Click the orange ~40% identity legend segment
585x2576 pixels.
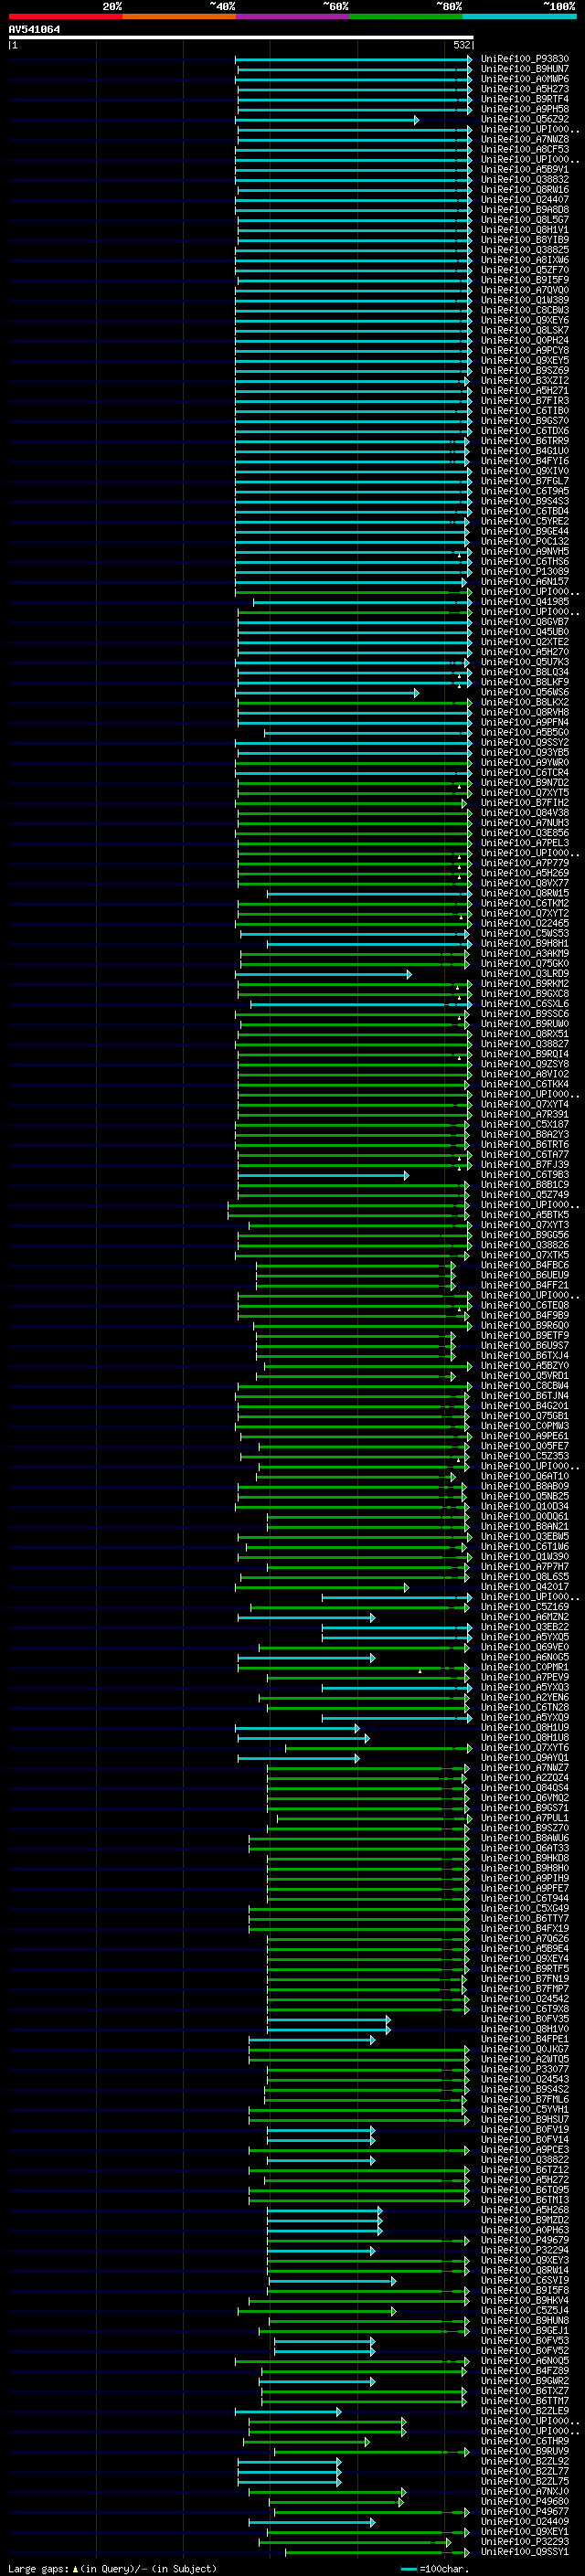click(179, 16)
